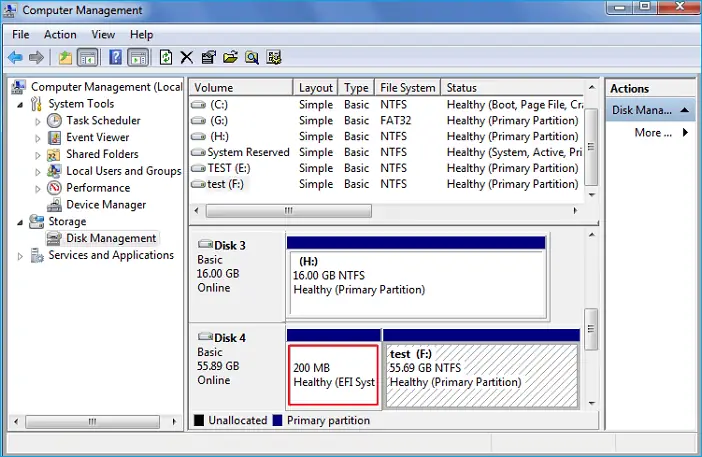Click the Storage node icon
This screenshot has height=457, width=702.
36,221
